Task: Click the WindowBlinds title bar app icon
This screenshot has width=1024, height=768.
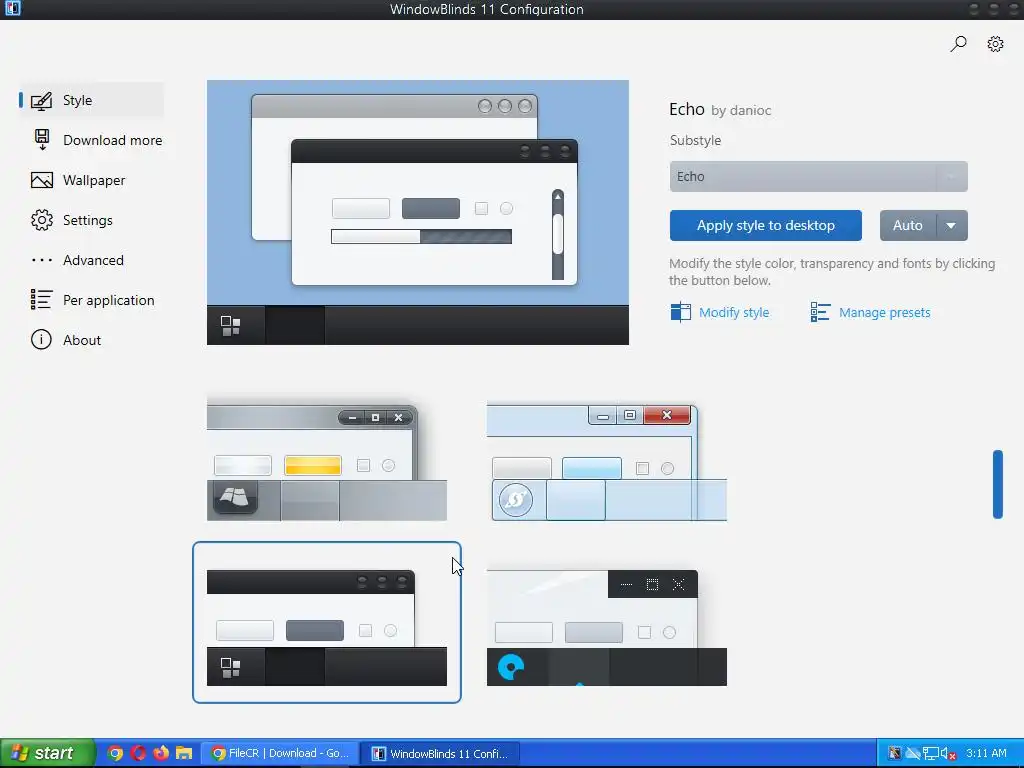Action: coord(12,8)
